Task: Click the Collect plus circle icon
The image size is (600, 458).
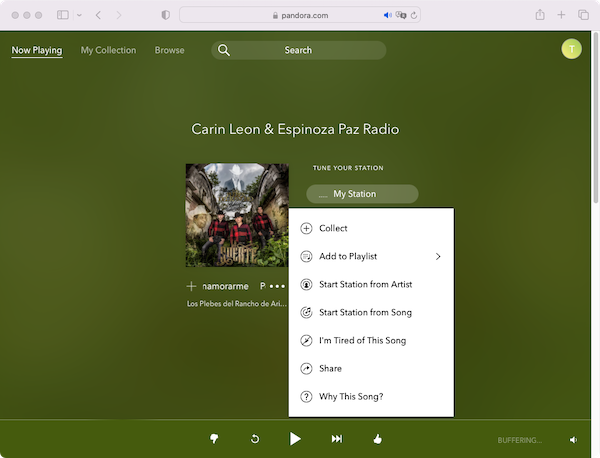Action: click(x=306, y=228)
